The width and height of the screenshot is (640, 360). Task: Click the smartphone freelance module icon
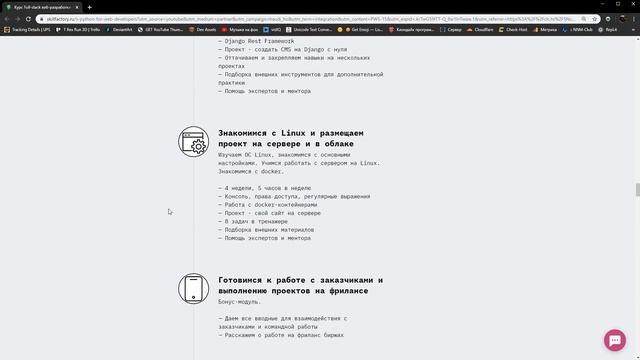(193, 289)
